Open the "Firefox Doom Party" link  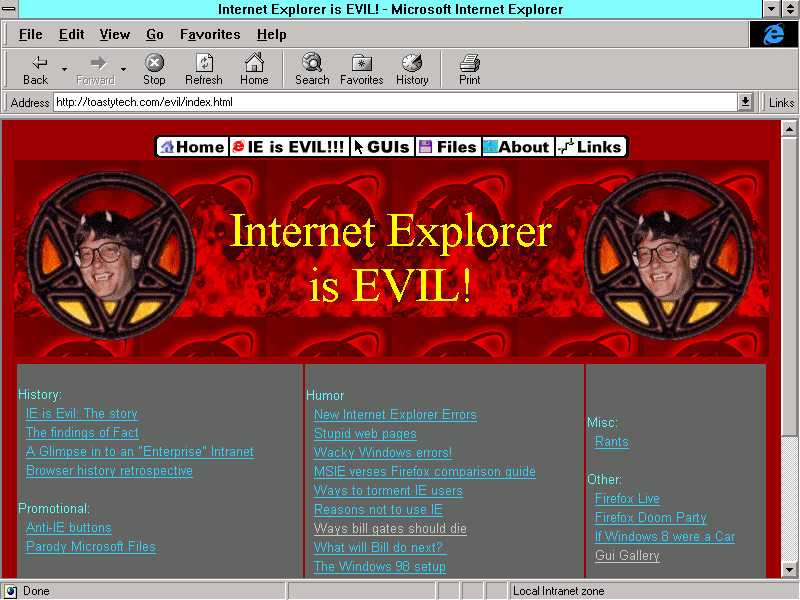651,517
